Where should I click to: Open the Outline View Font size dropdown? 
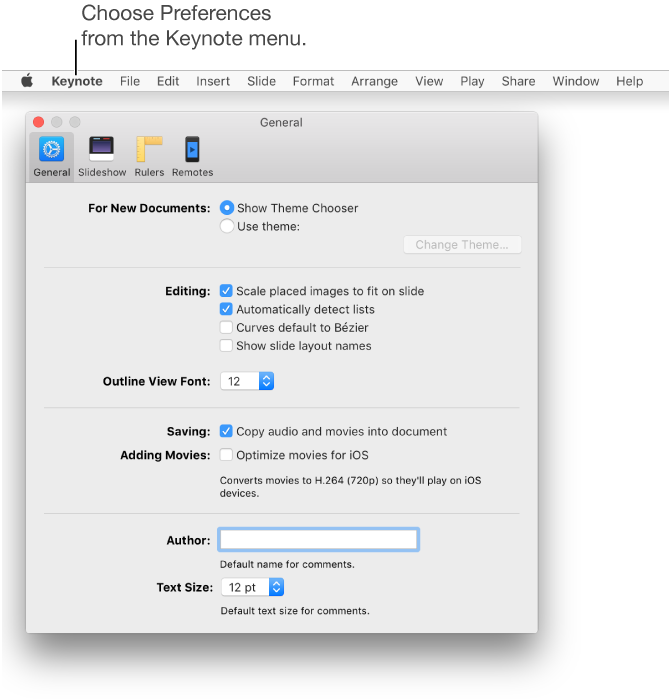[247, 381]
